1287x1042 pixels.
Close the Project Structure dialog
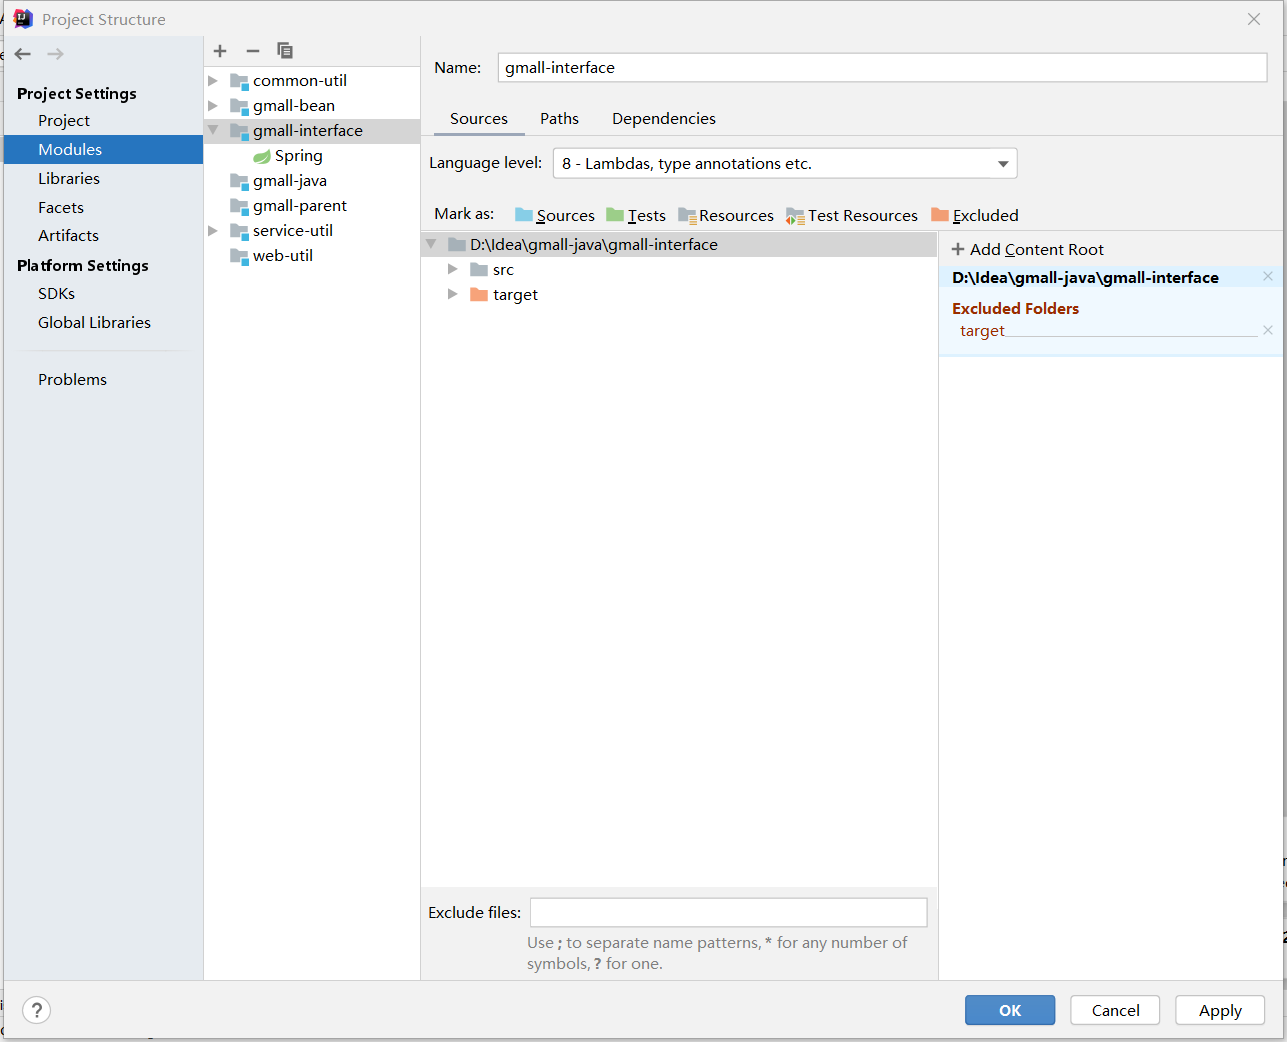[1254, 19]
